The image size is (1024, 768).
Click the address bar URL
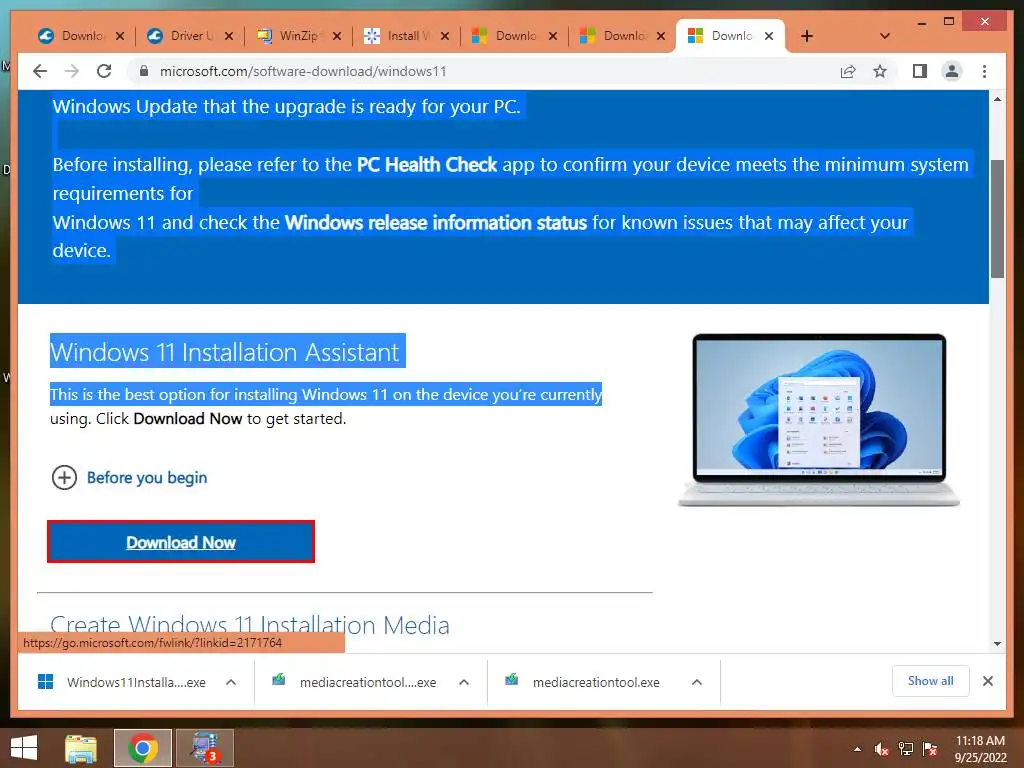pyautogui.click(x=303, y=71)
